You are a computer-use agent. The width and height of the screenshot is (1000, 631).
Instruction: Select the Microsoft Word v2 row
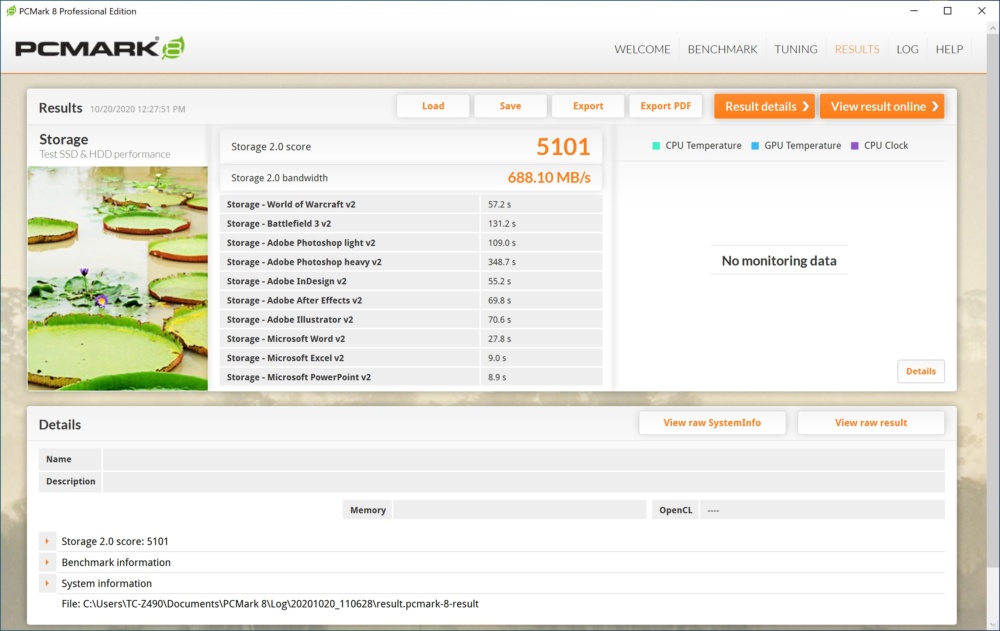(x=411, y=338)
